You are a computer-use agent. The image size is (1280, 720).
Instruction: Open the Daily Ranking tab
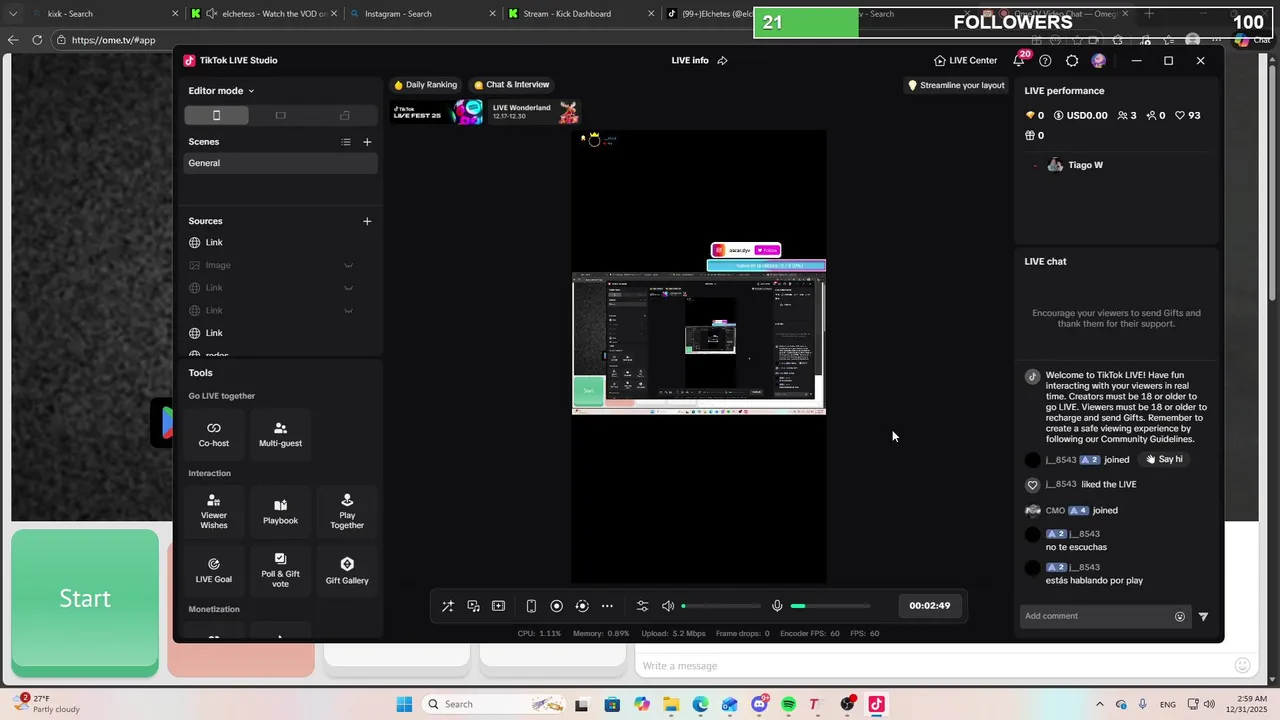pos(425,85)
